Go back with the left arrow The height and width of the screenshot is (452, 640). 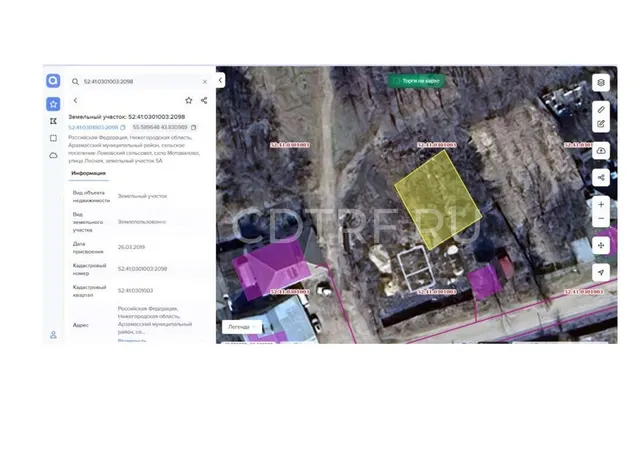click(76, 100)
